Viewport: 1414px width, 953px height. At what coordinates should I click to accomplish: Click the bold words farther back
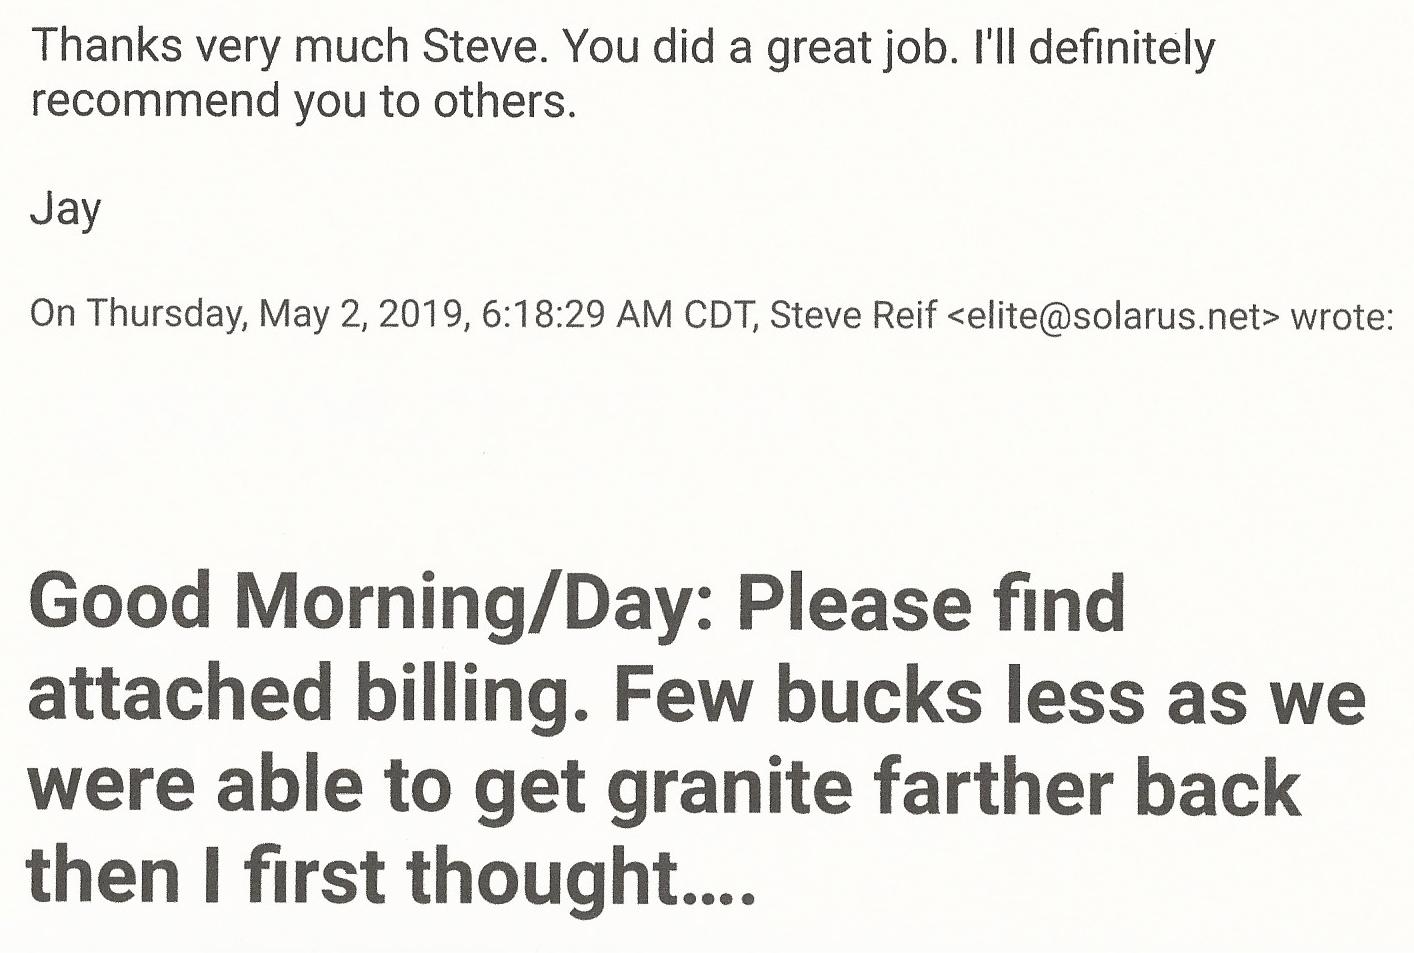point(1087,785)
